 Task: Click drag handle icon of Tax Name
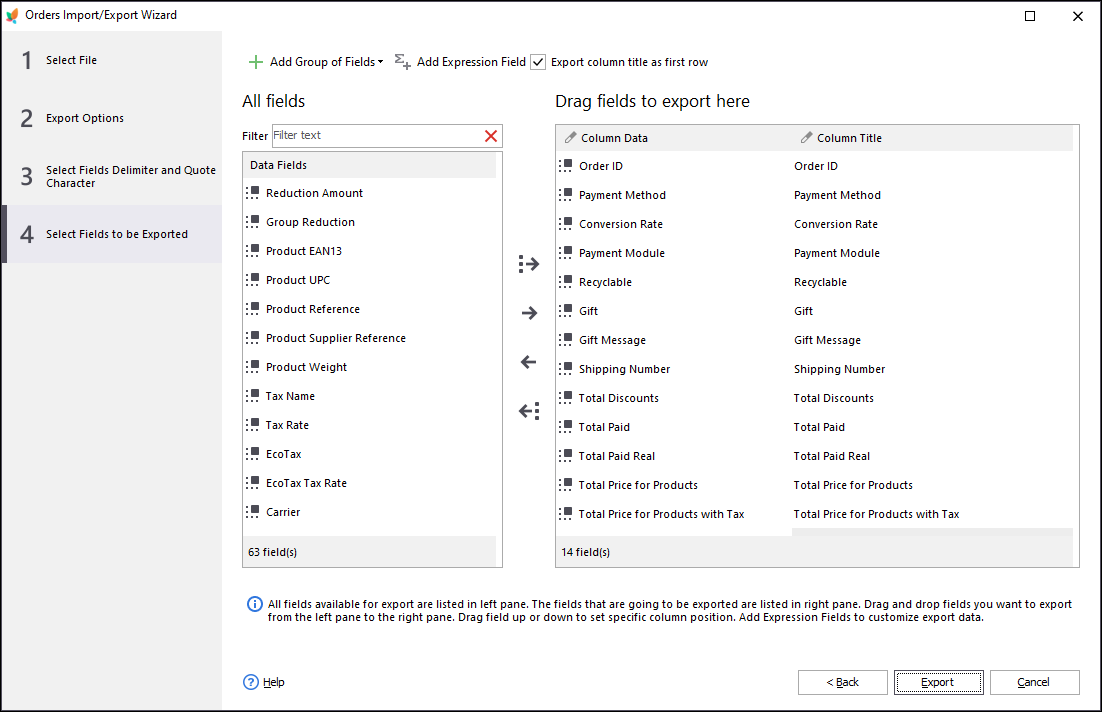pyautogui.click(x=252, y=396)
